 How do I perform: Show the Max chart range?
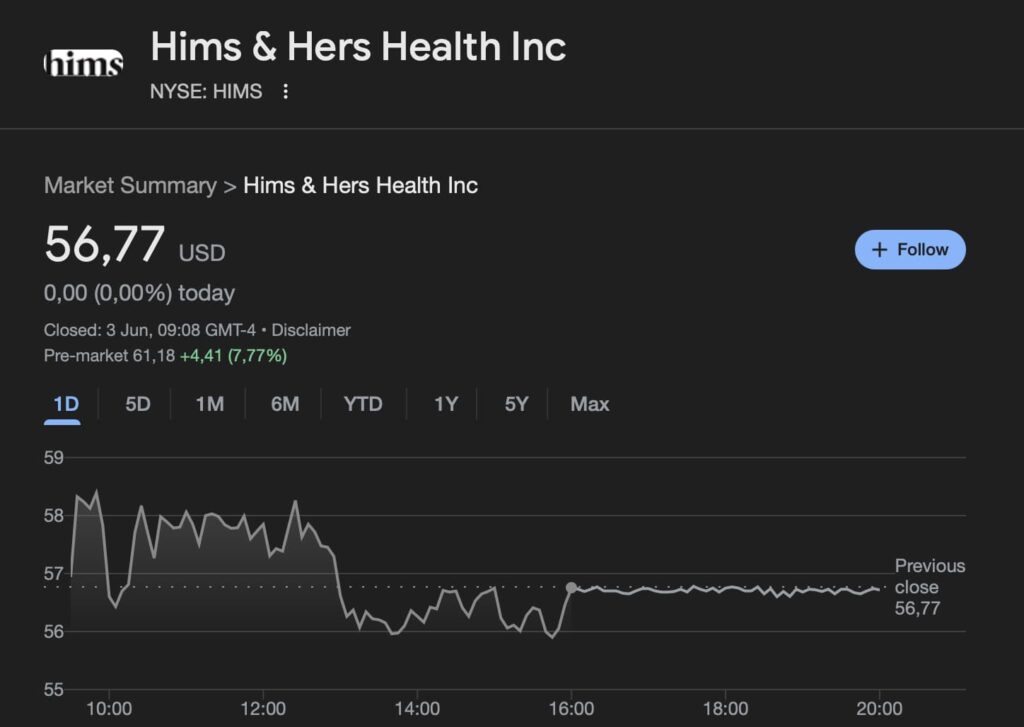pos(590,404)
